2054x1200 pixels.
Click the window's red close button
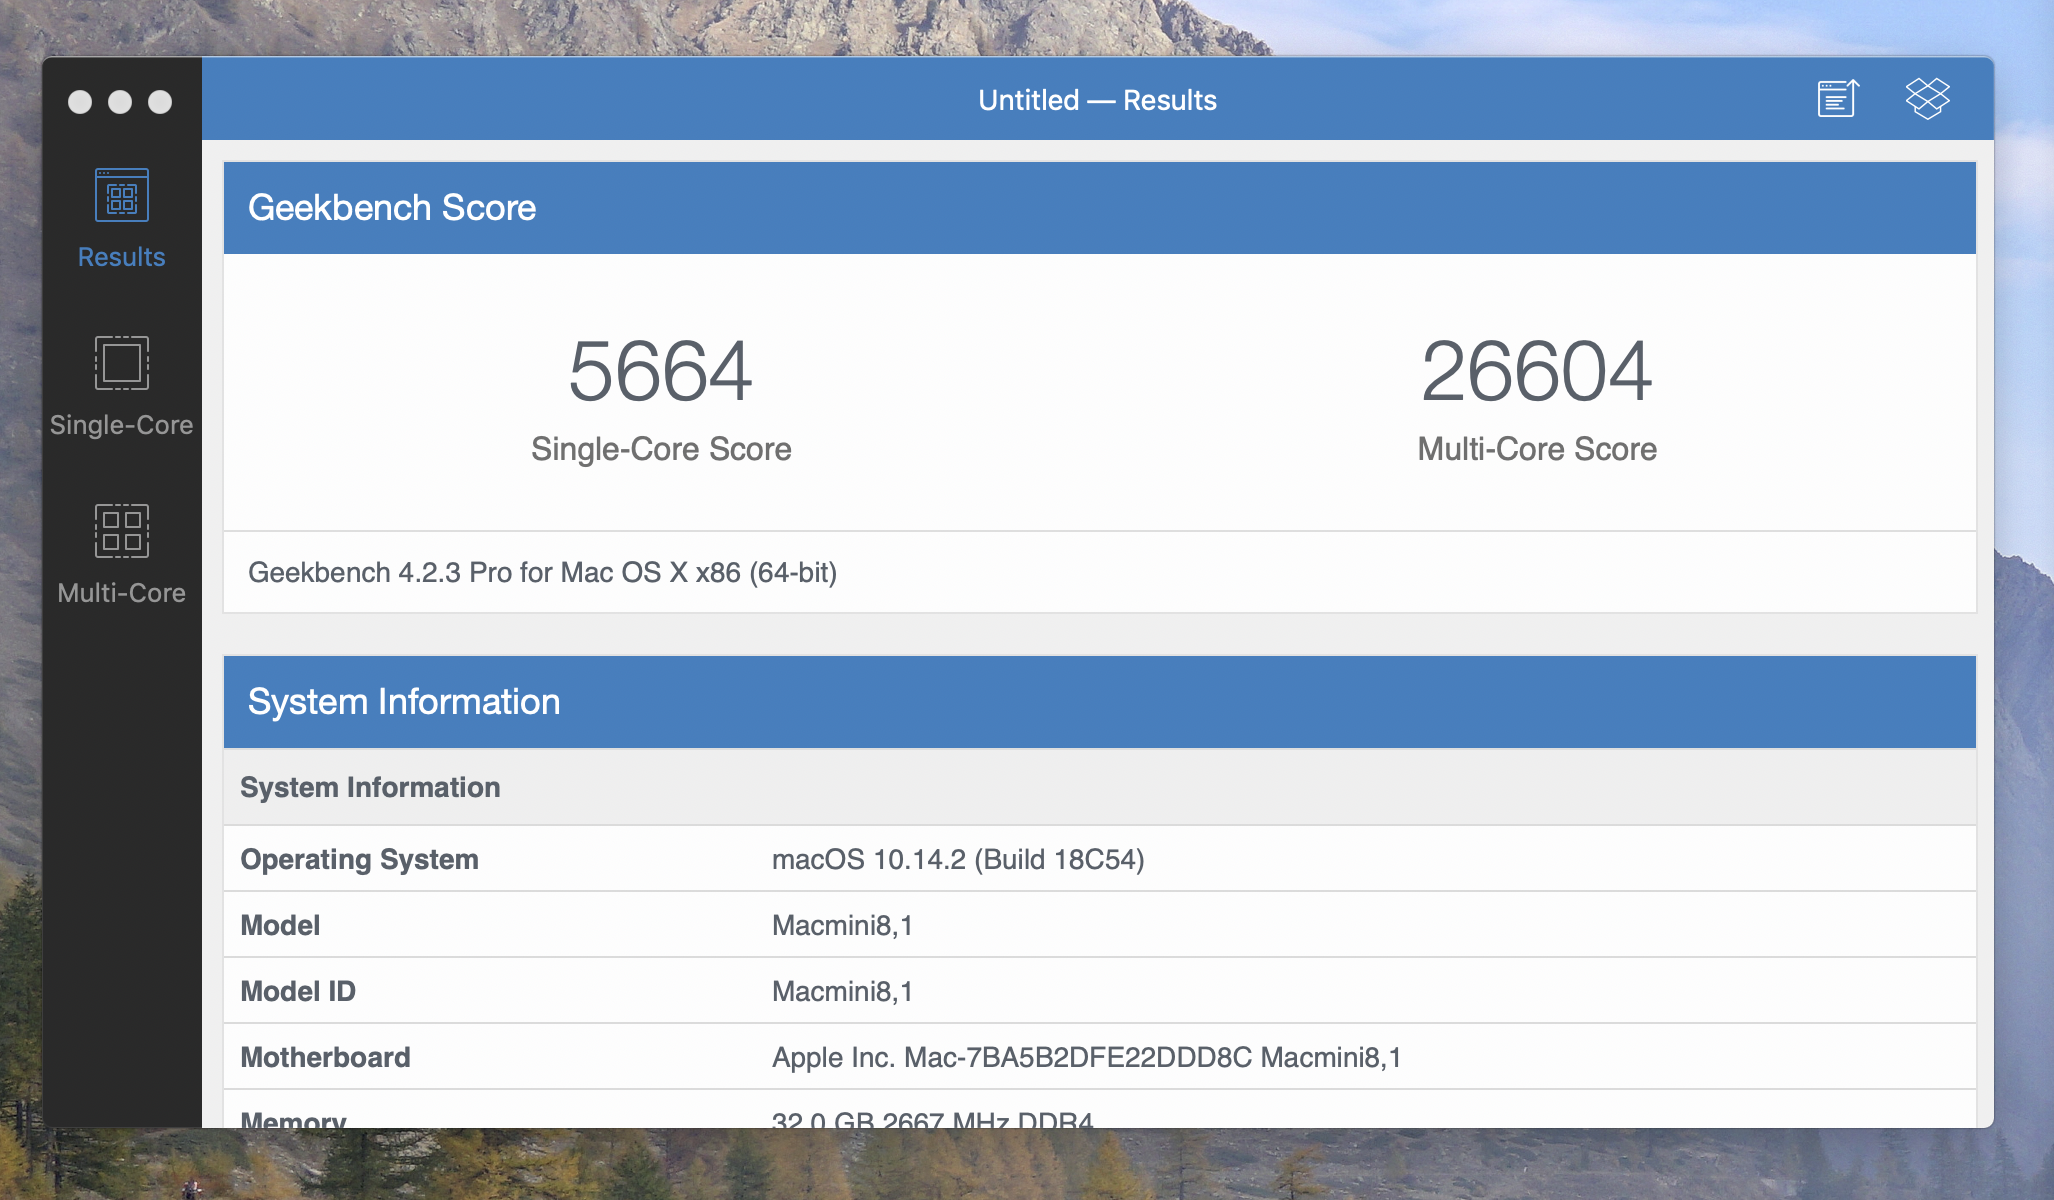[80, 102]
